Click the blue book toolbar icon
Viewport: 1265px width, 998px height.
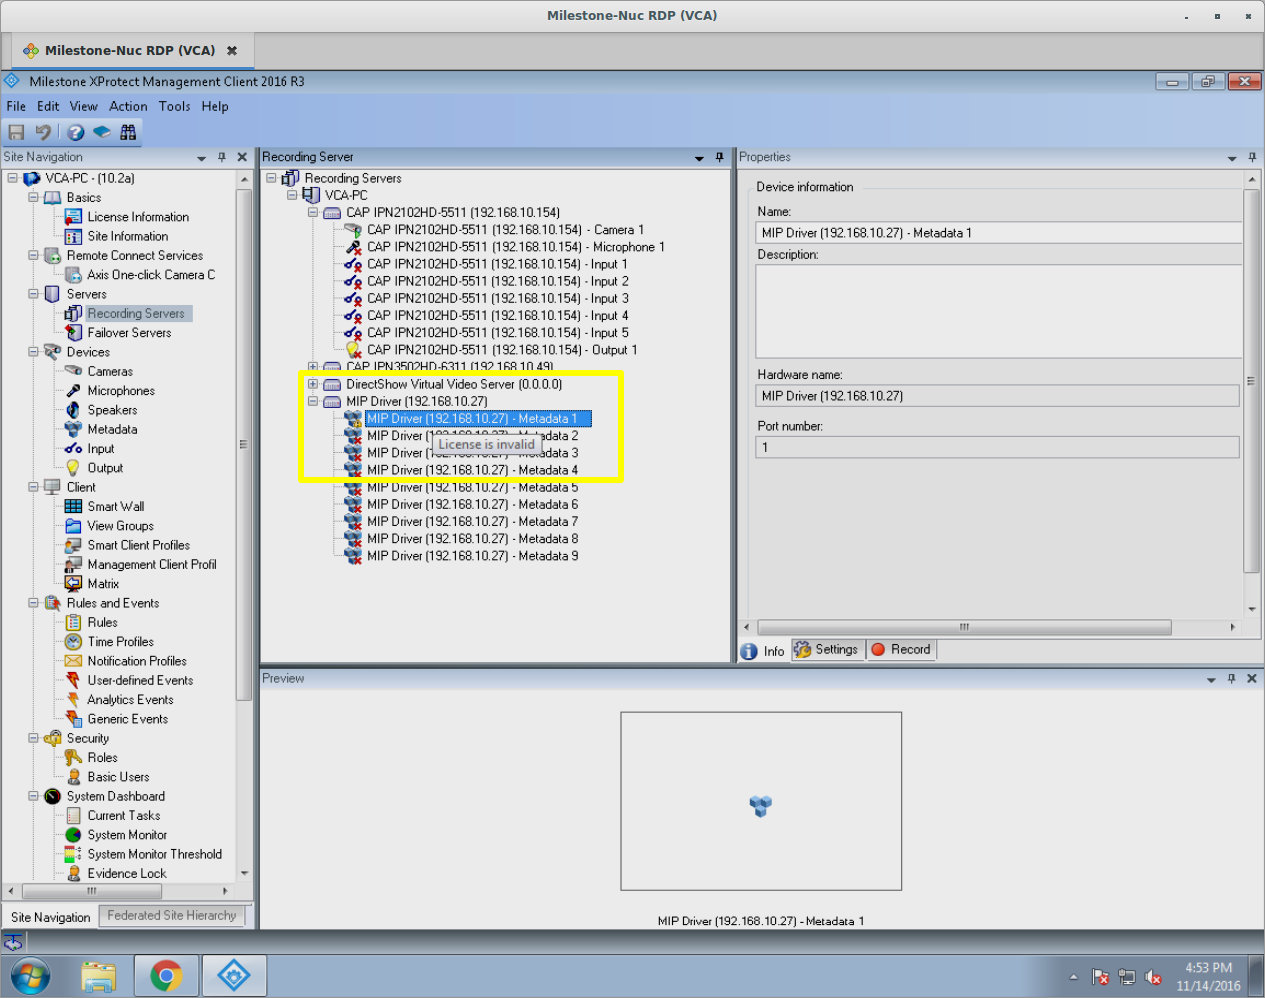click(x=102, y=132)
